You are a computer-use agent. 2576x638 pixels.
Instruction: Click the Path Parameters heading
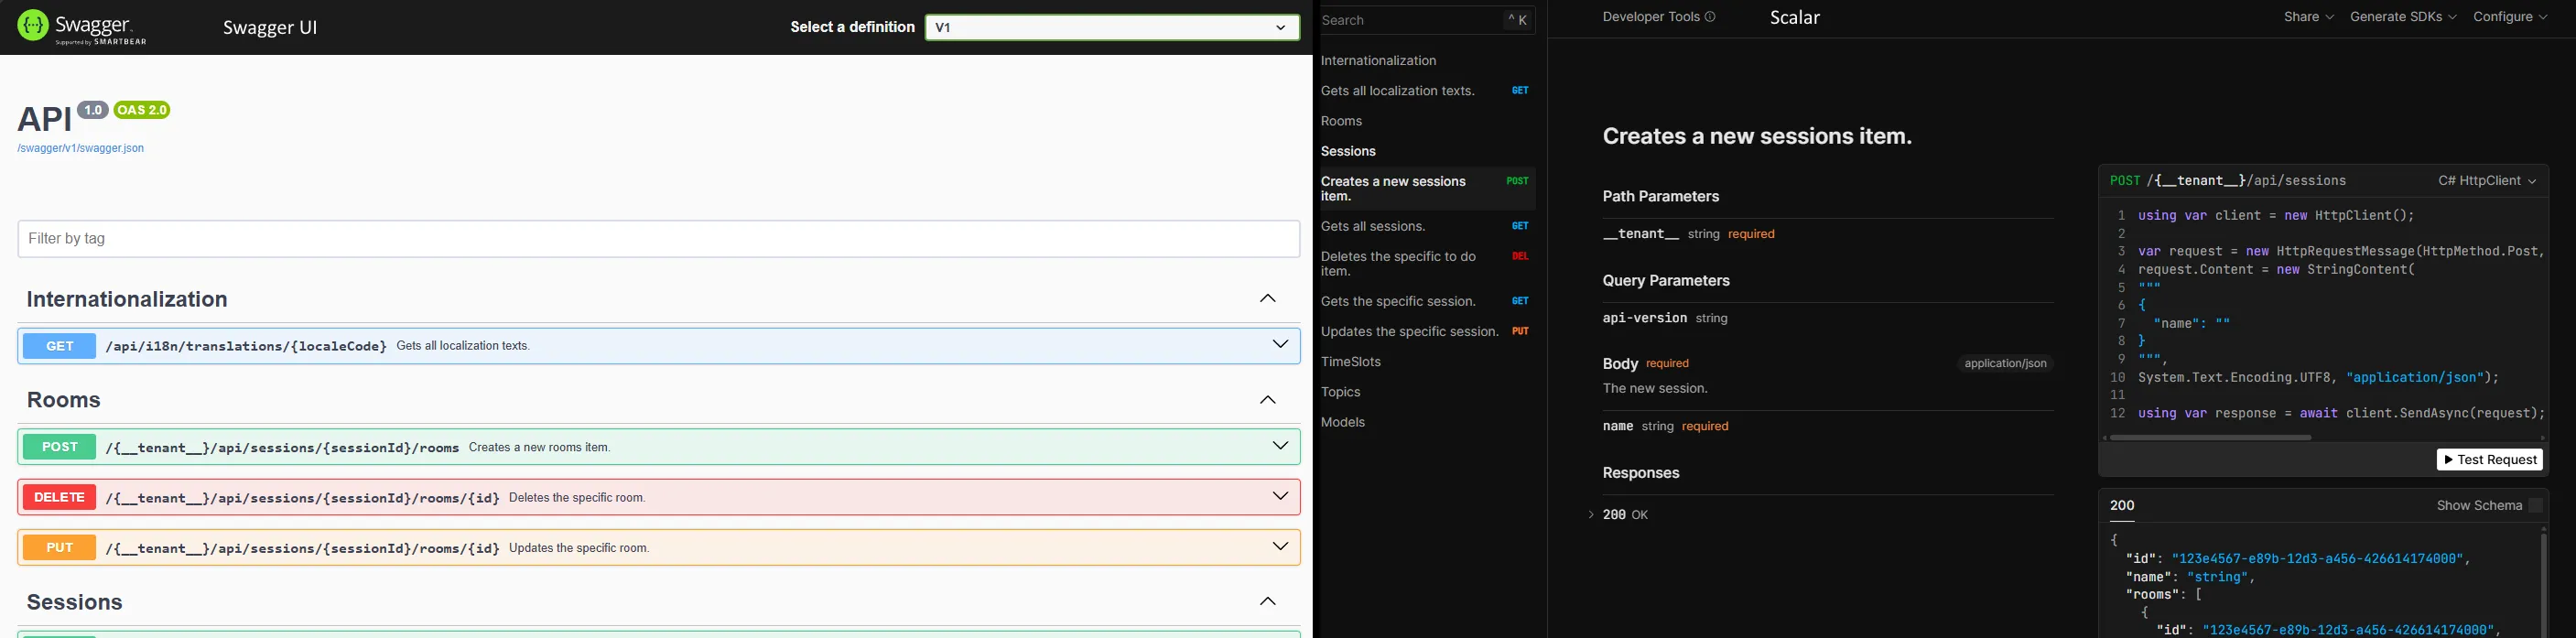pos(1661,197)
